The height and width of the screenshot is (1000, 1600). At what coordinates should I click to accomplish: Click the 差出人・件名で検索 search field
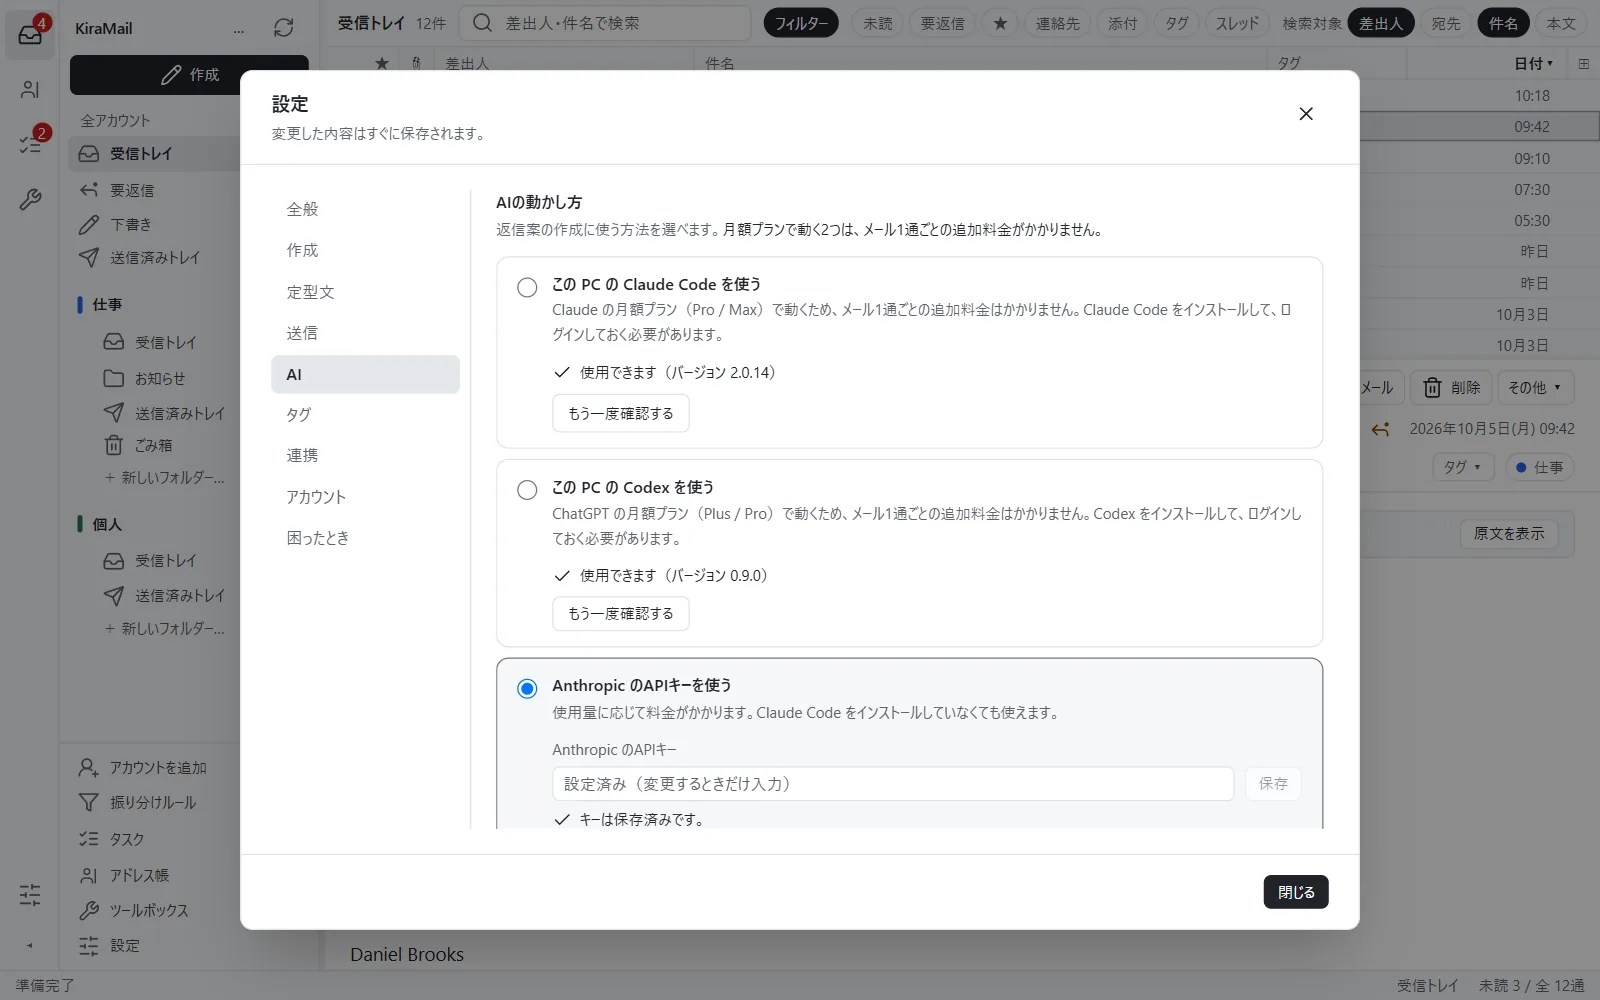[604, 23]
